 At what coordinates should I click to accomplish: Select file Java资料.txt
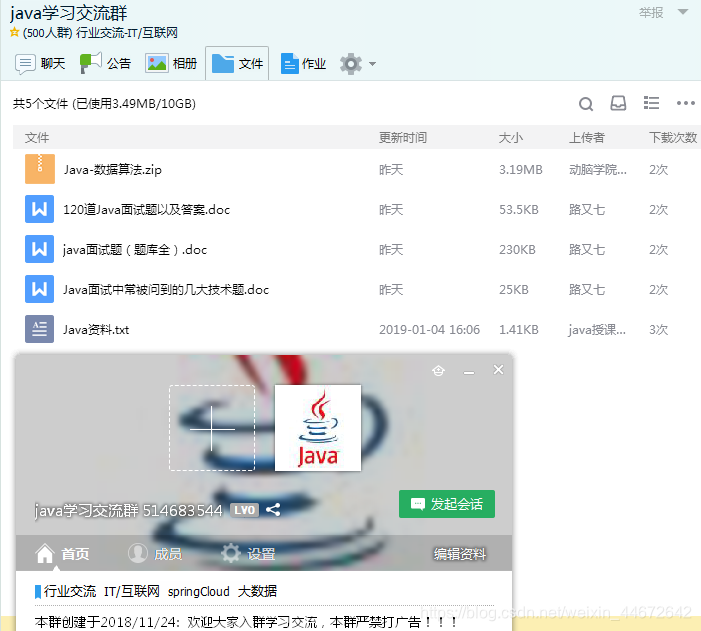coord(96,330)
